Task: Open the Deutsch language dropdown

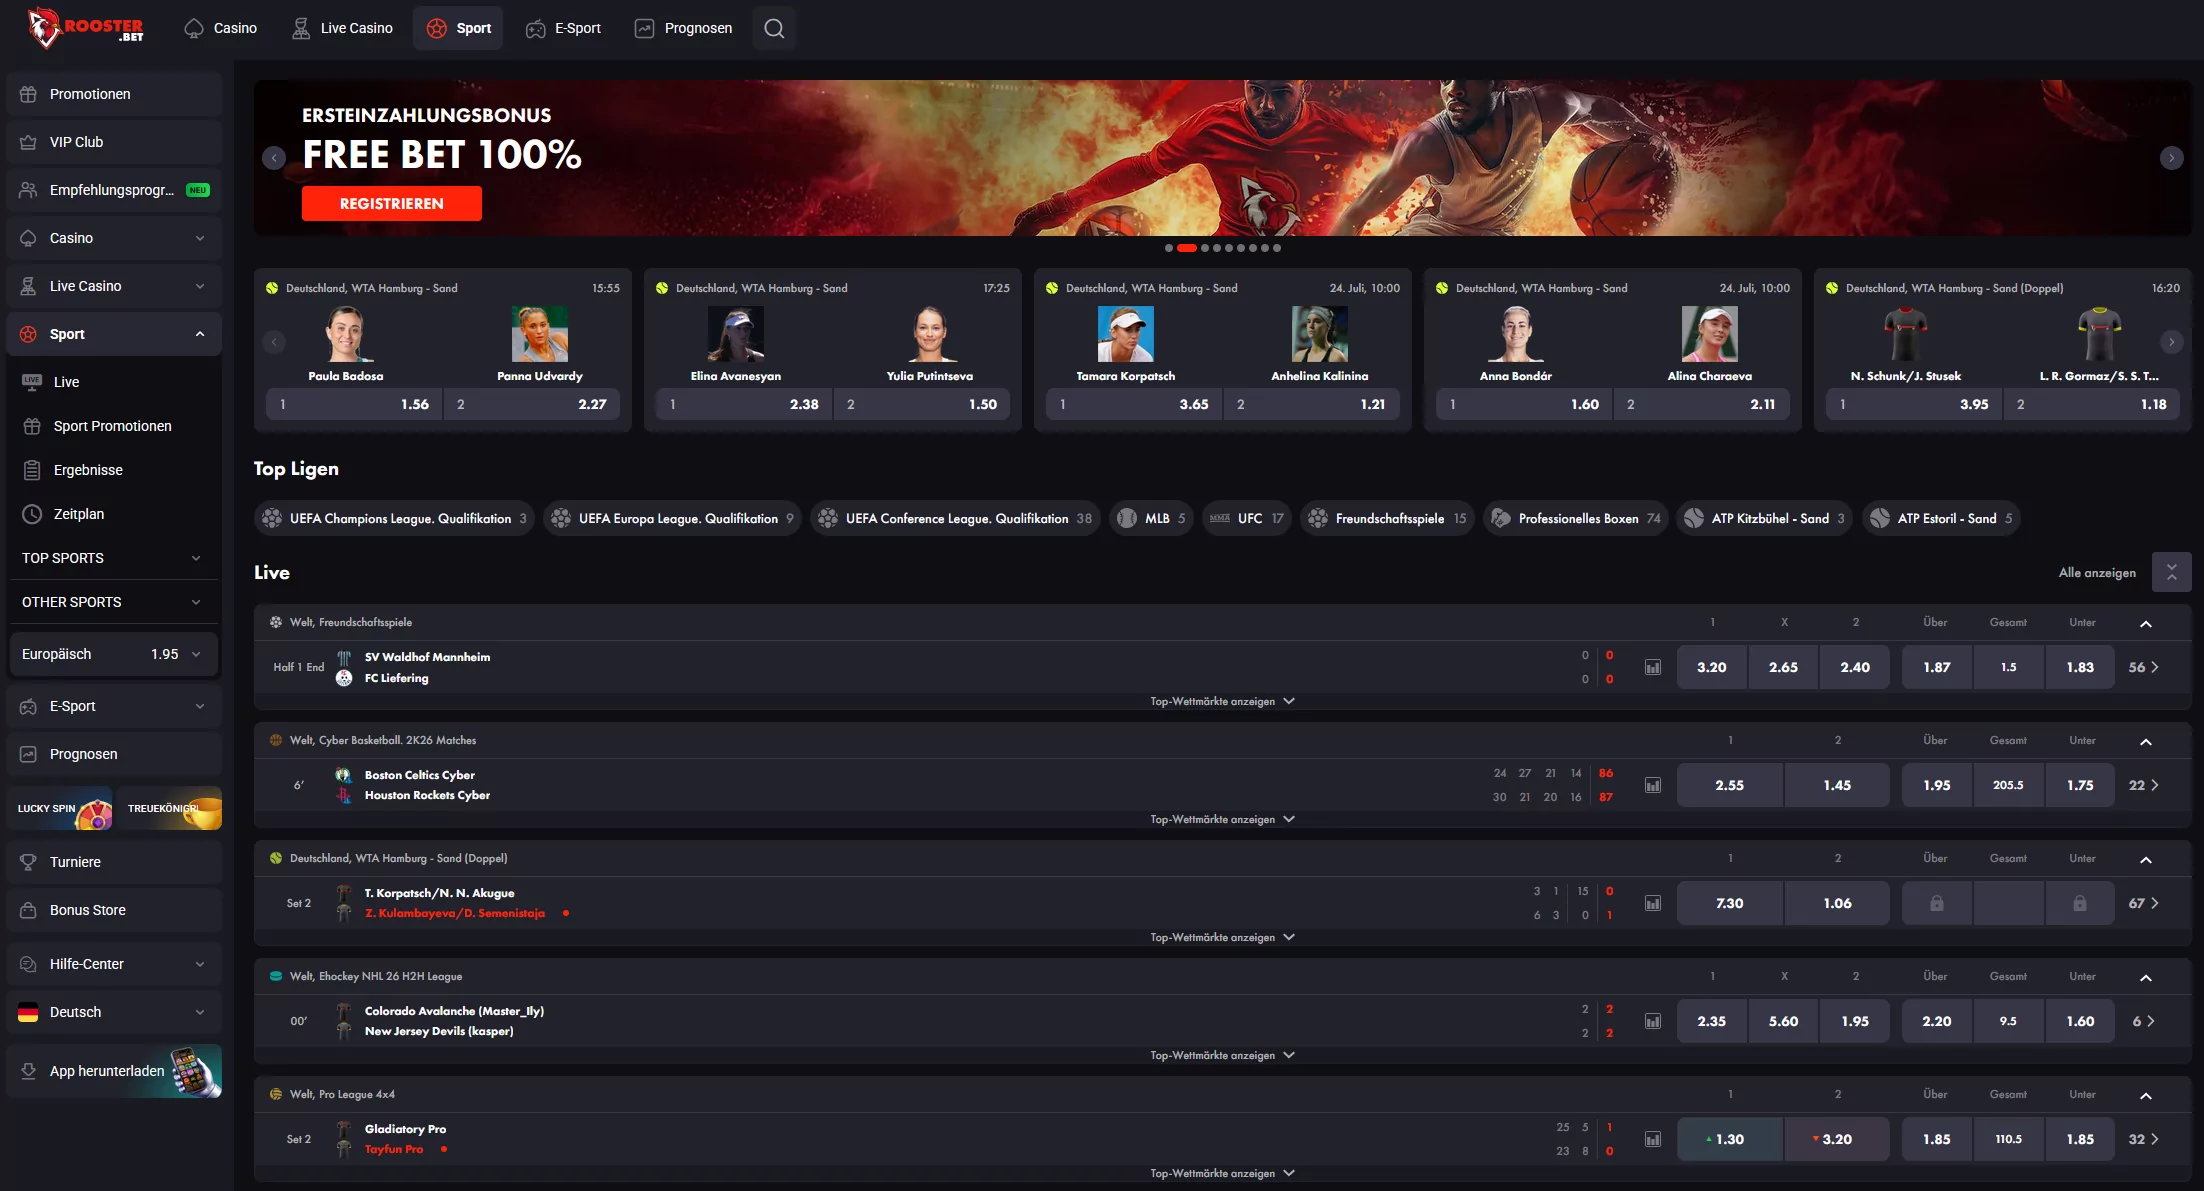Action: [114, 1012]
